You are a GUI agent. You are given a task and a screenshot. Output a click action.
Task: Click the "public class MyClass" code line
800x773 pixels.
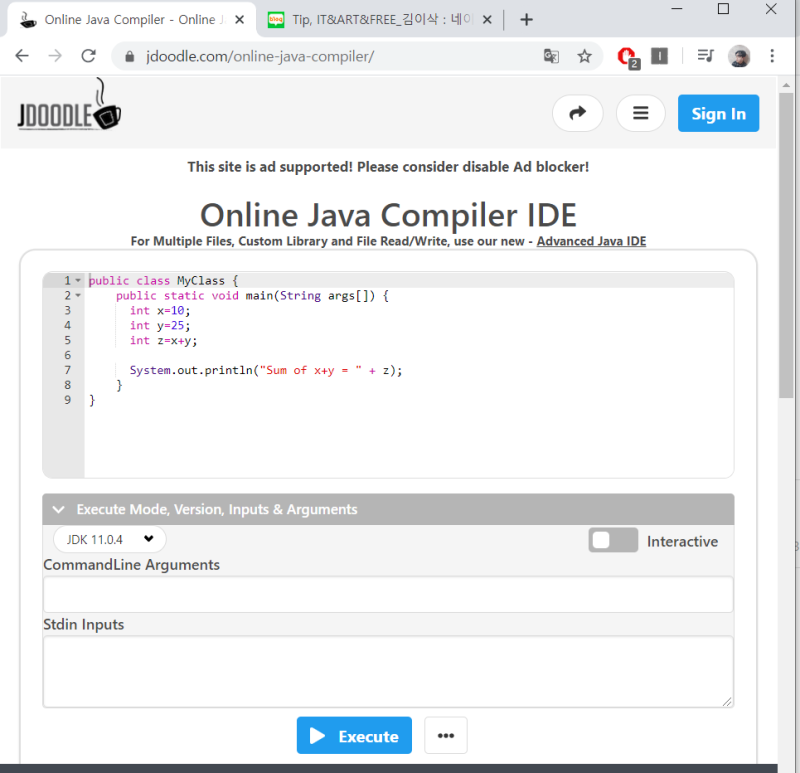tap(163, 281)
